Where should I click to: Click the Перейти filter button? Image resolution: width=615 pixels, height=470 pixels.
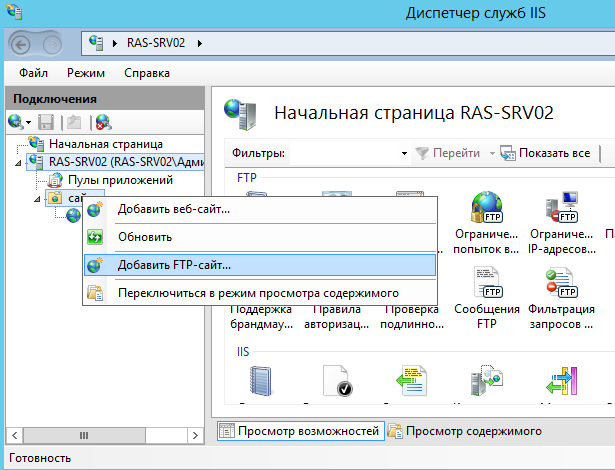pos(448,153)
